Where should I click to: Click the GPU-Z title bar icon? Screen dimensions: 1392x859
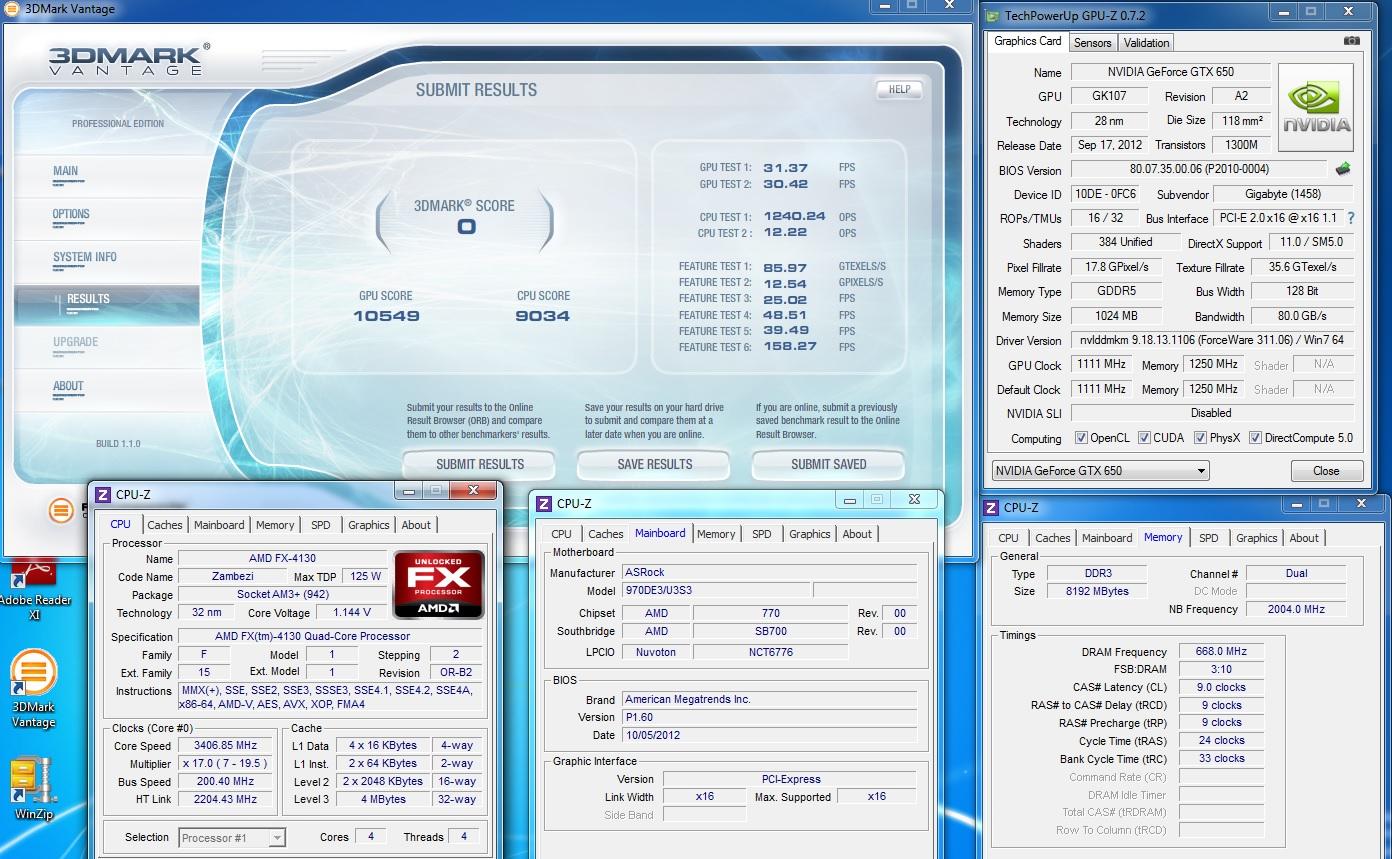point(992,15)
